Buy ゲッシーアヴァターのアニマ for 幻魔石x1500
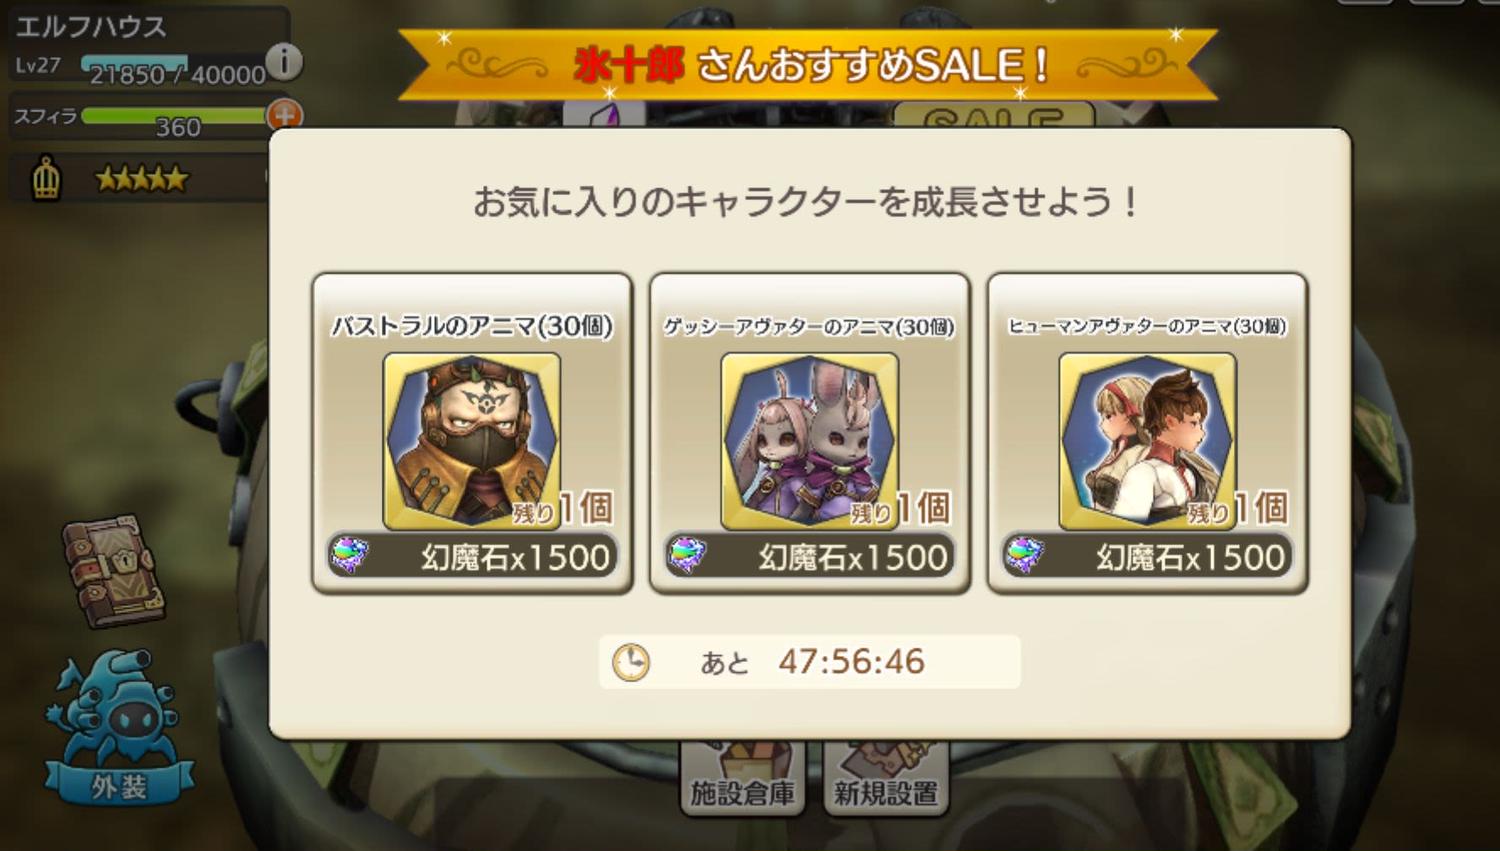1500x851 pixels. click(x=809, y=556)
